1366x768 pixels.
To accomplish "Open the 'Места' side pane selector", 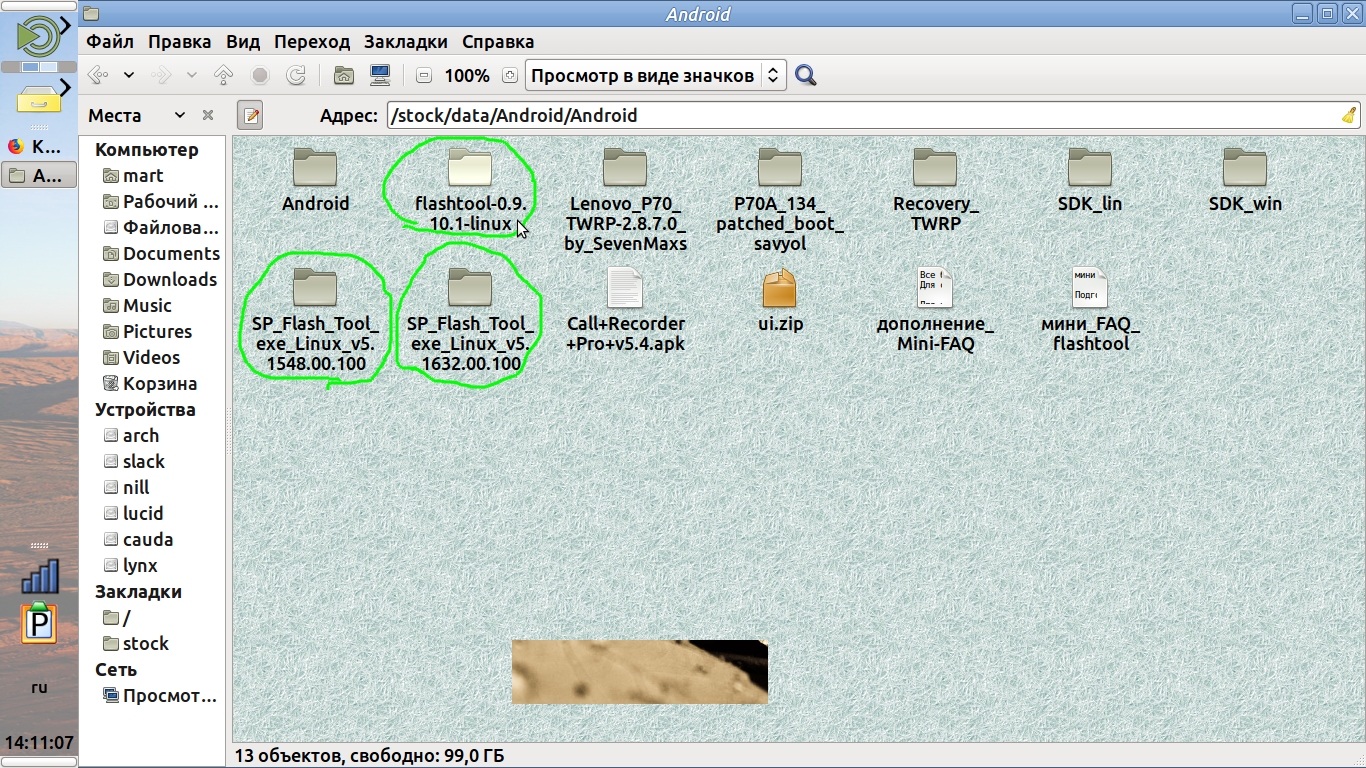I will click(x=137, y=115).
